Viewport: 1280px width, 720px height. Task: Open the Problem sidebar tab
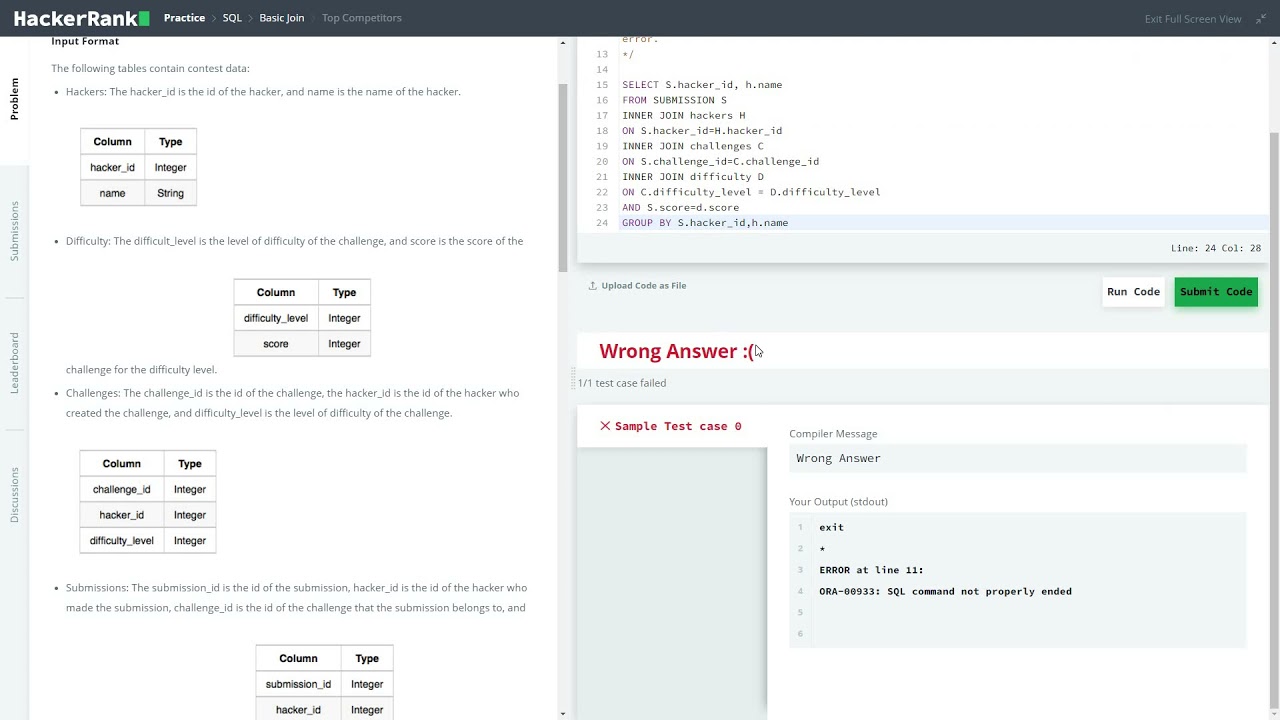pos(15,99)
